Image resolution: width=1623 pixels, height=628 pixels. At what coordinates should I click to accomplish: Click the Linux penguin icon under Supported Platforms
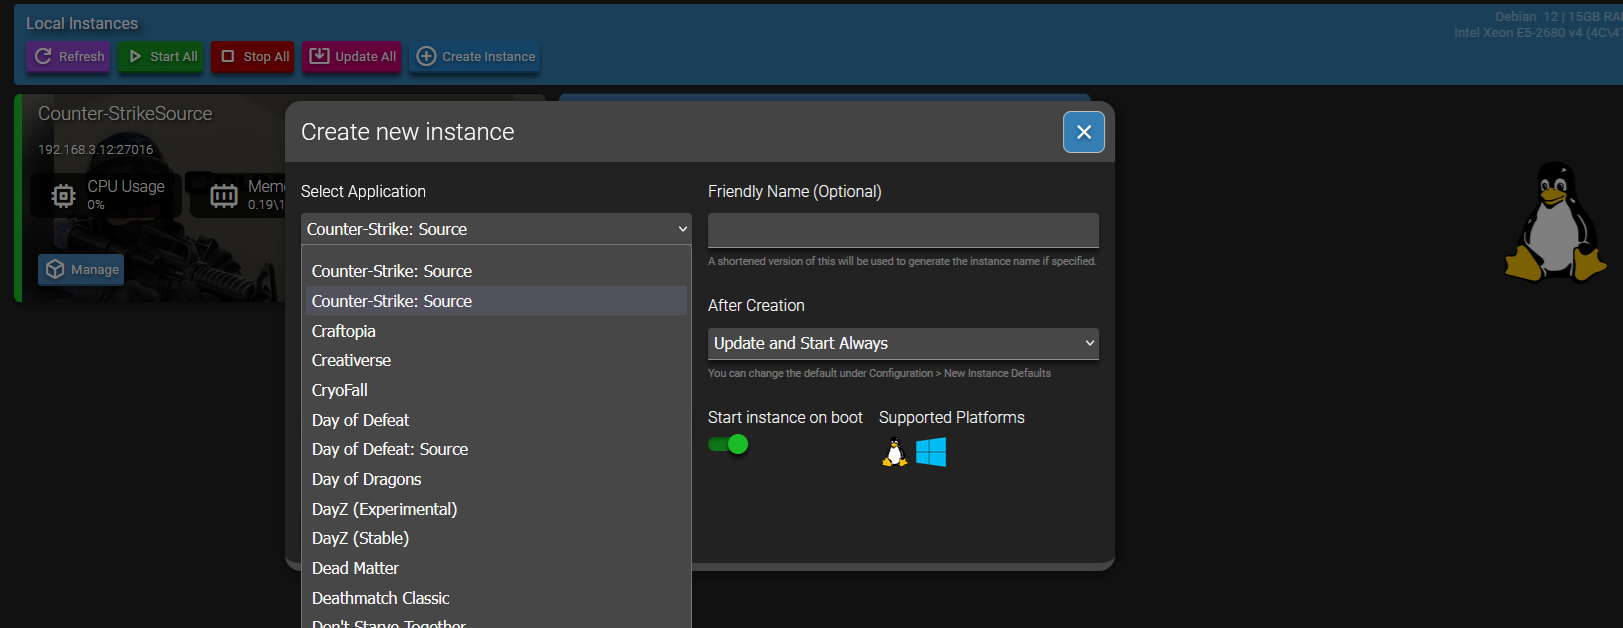(x=895, y=452)
